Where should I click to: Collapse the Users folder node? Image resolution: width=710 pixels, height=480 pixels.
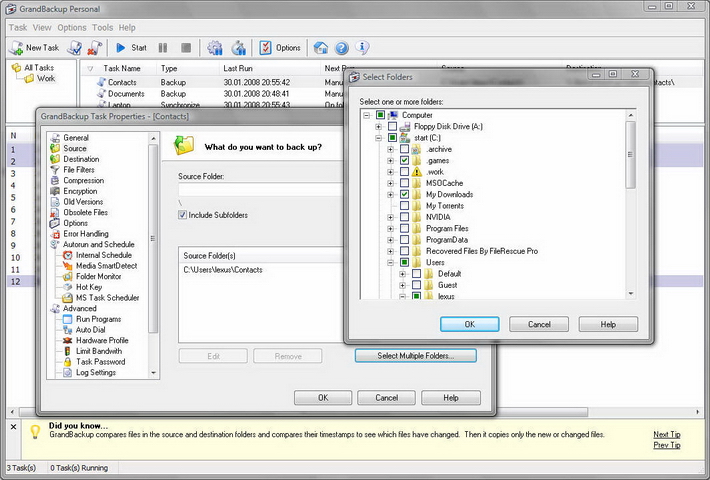pos(390,262)
